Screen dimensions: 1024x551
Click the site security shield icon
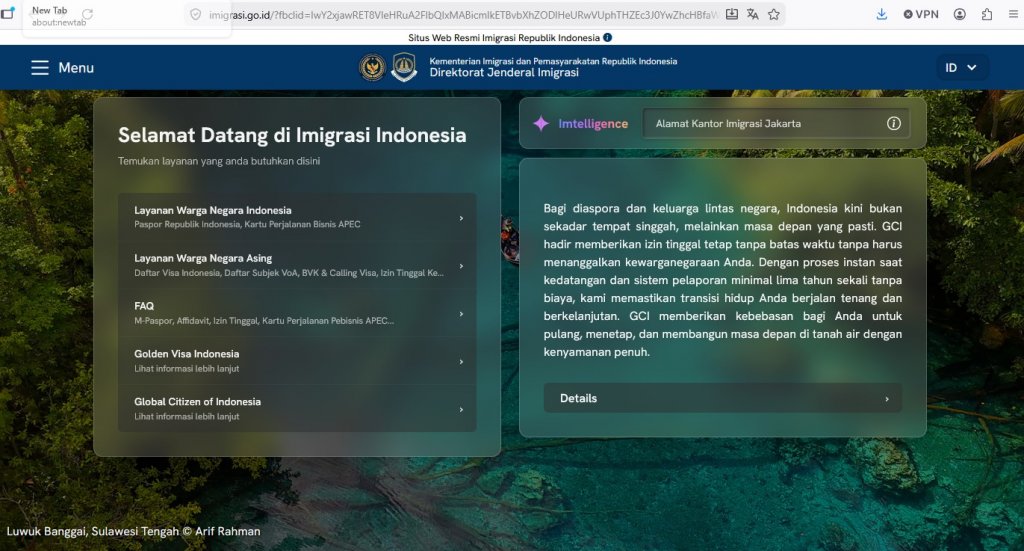(196, 14)
